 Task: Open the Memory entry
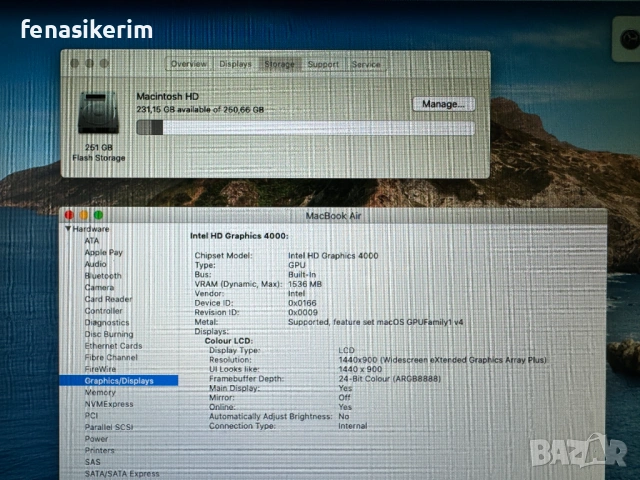(x=100, y=392)
